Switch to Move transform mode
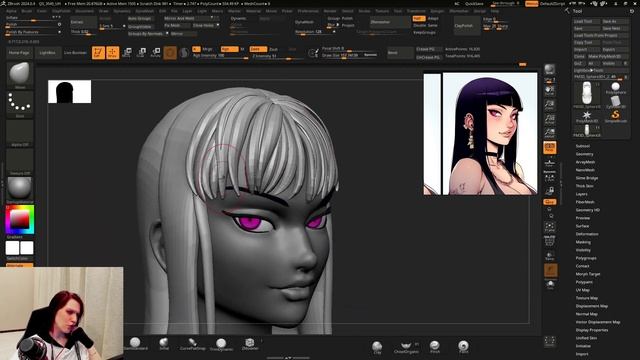This screenshot has height=360, width=640. point(127,53)
